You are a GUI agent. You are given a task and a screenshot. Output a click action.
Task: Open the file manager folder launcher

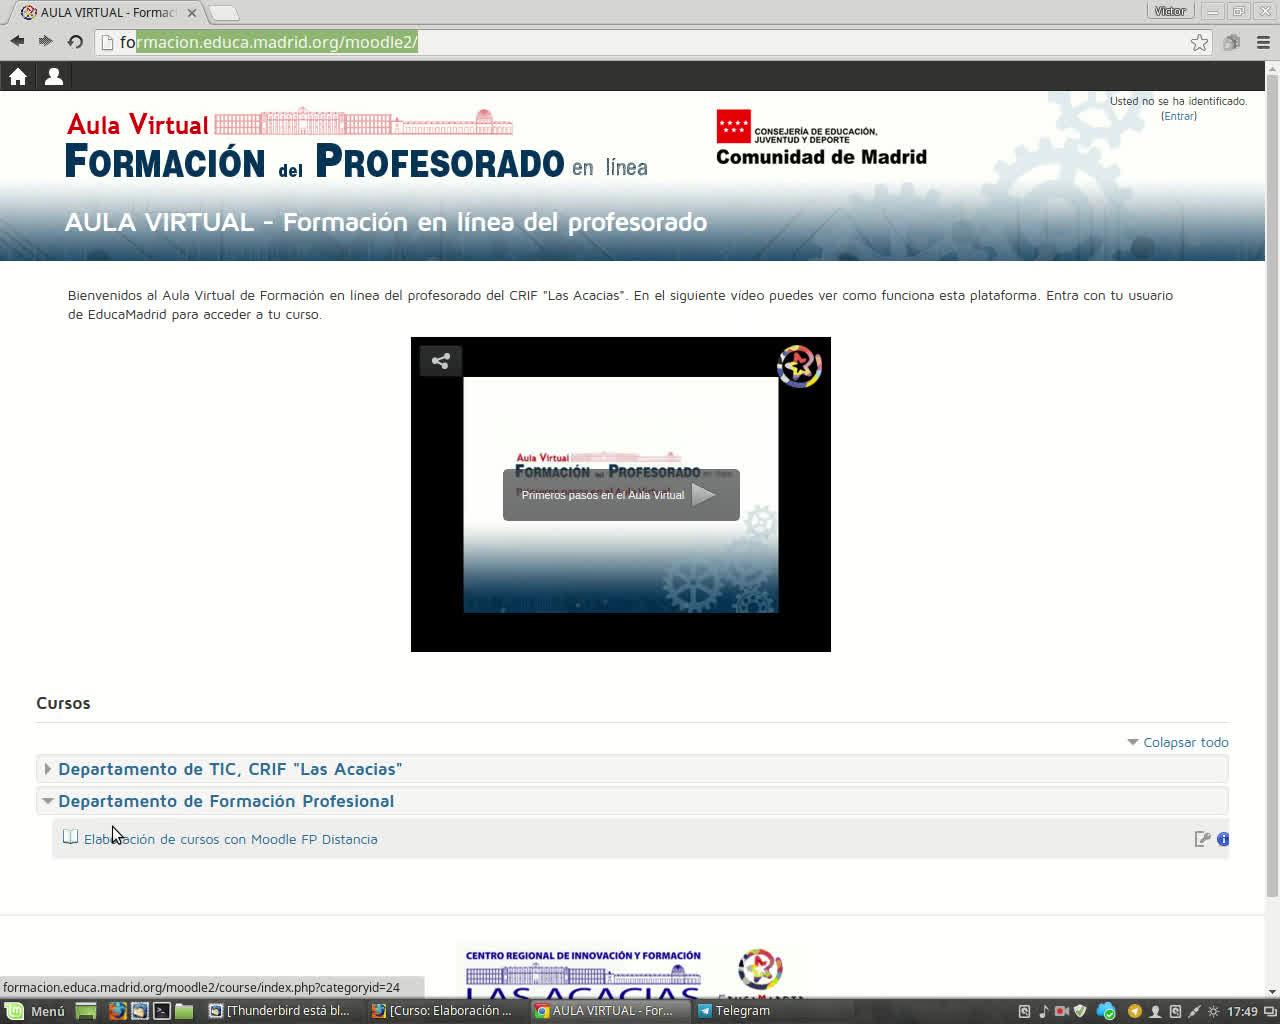point(183,1011)
